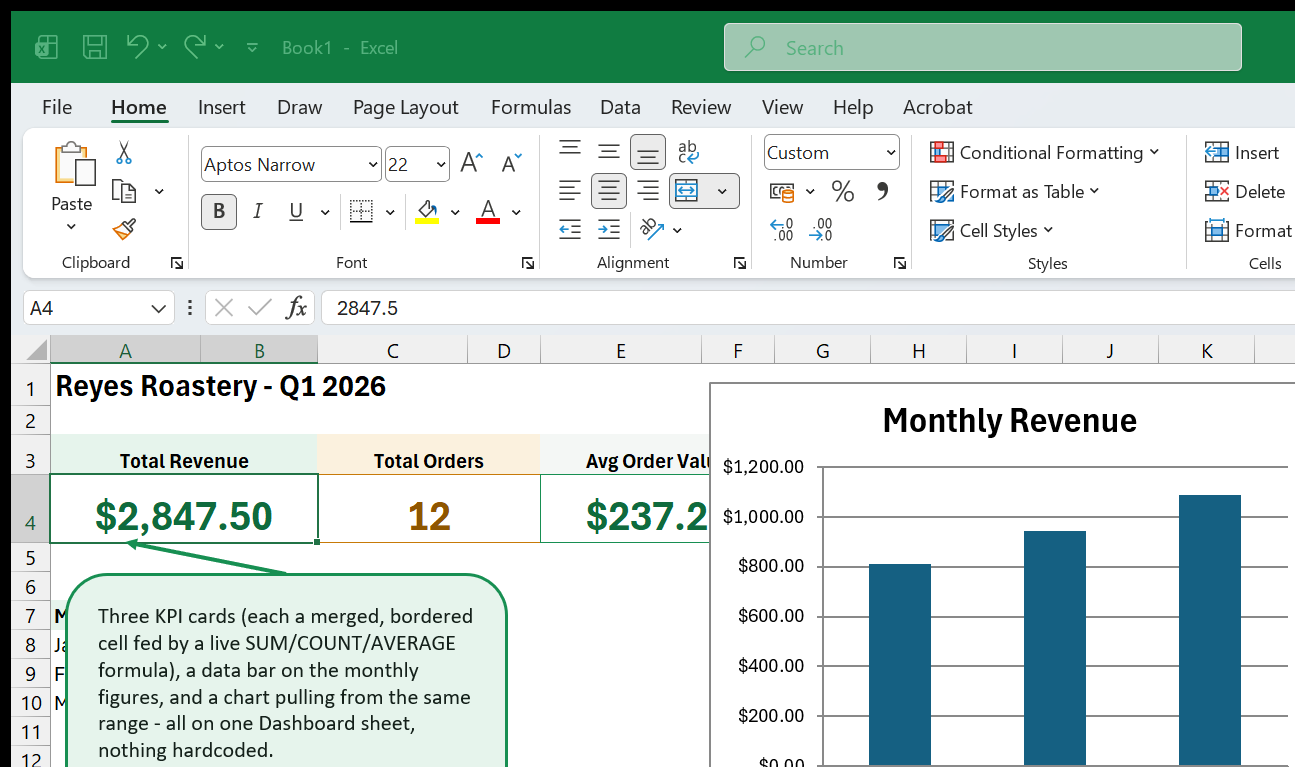Expand the Format as Table menu

(x=1014, y=191)
